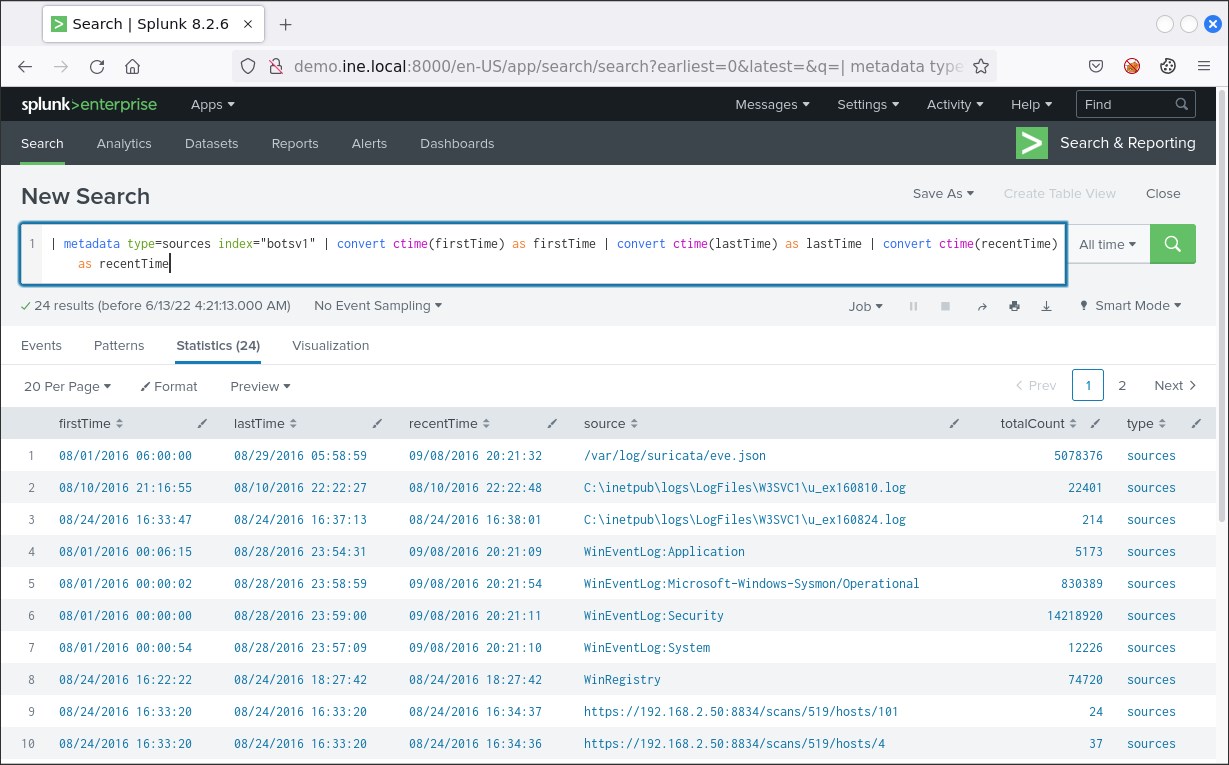Screen dimensions: 1229x765
Task: Open the All time range picker
Action: pyautogui.click(x=1107, y=244)
